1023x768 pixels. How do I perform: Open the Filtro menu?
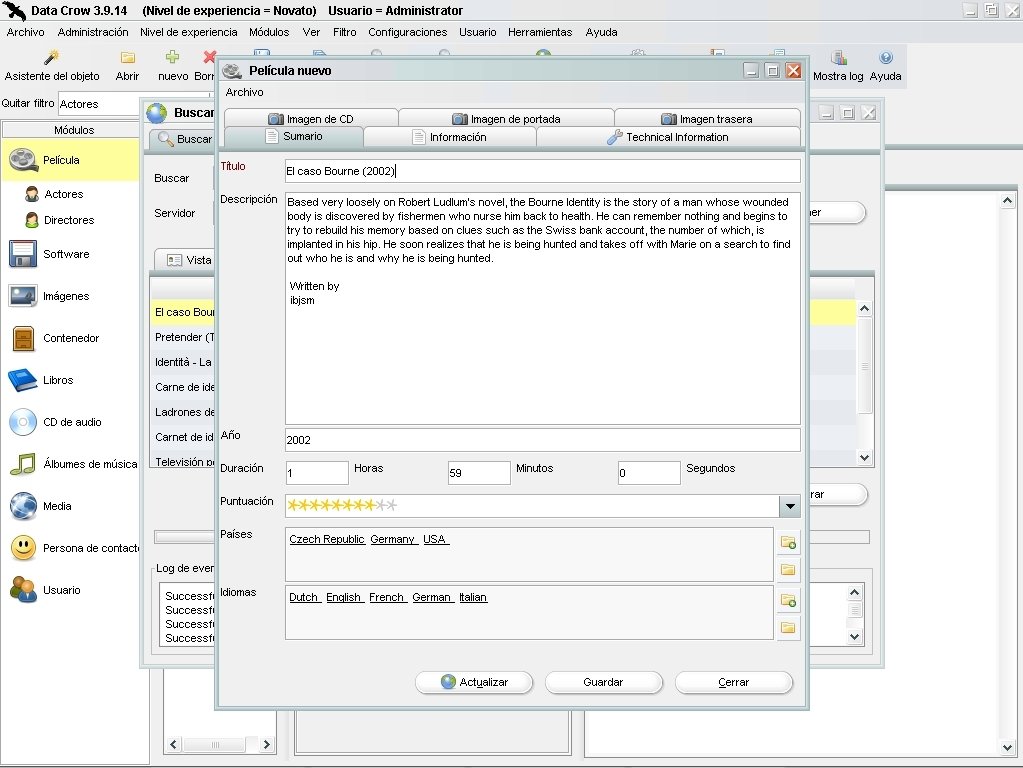coord(344,32)
